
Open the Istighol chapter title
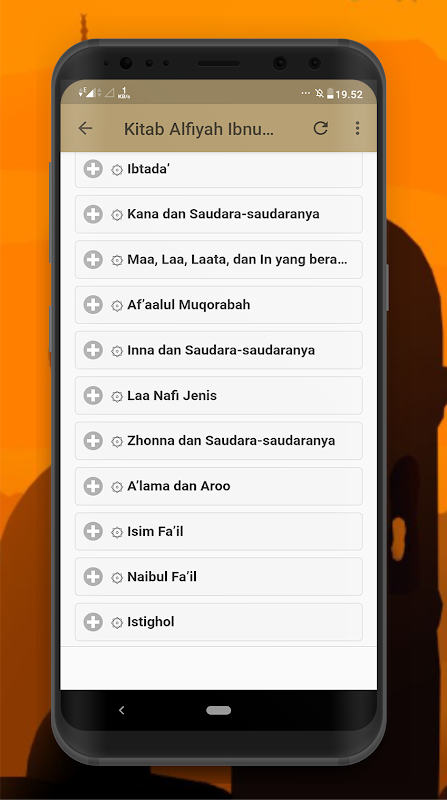click(151, 622)
